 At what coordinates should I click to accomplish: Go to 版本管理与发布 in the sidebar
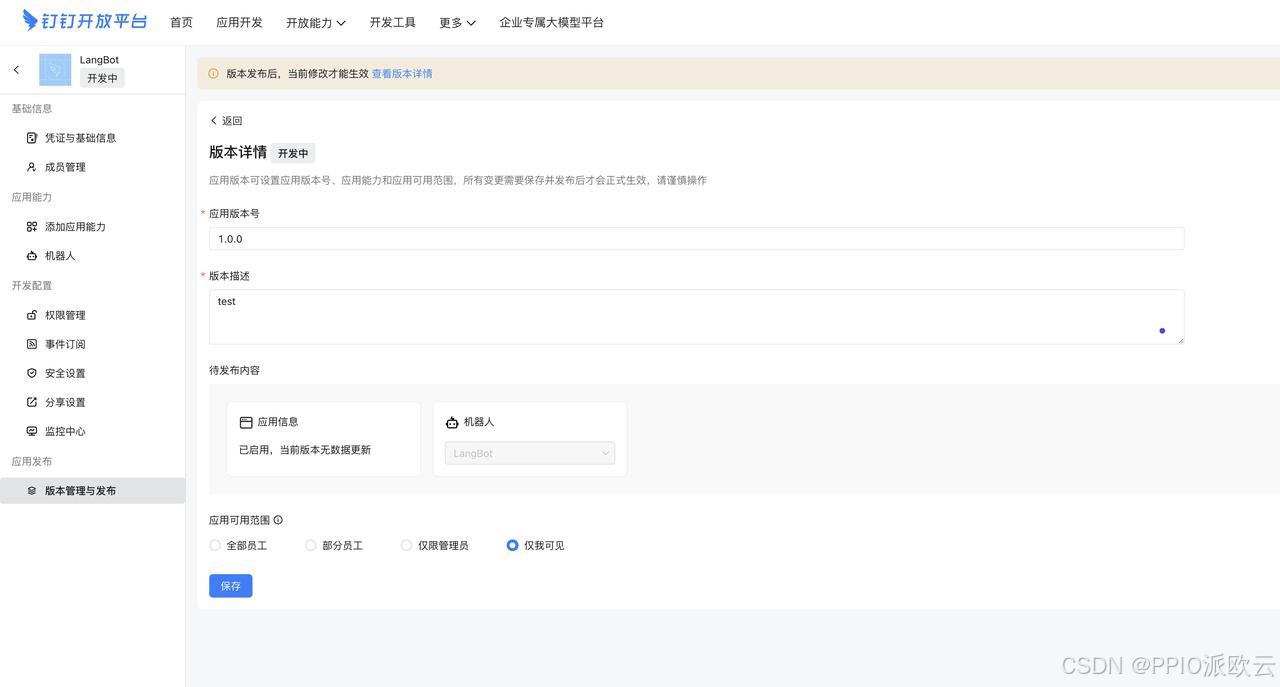pyautogui.click(x=92, y=491)
